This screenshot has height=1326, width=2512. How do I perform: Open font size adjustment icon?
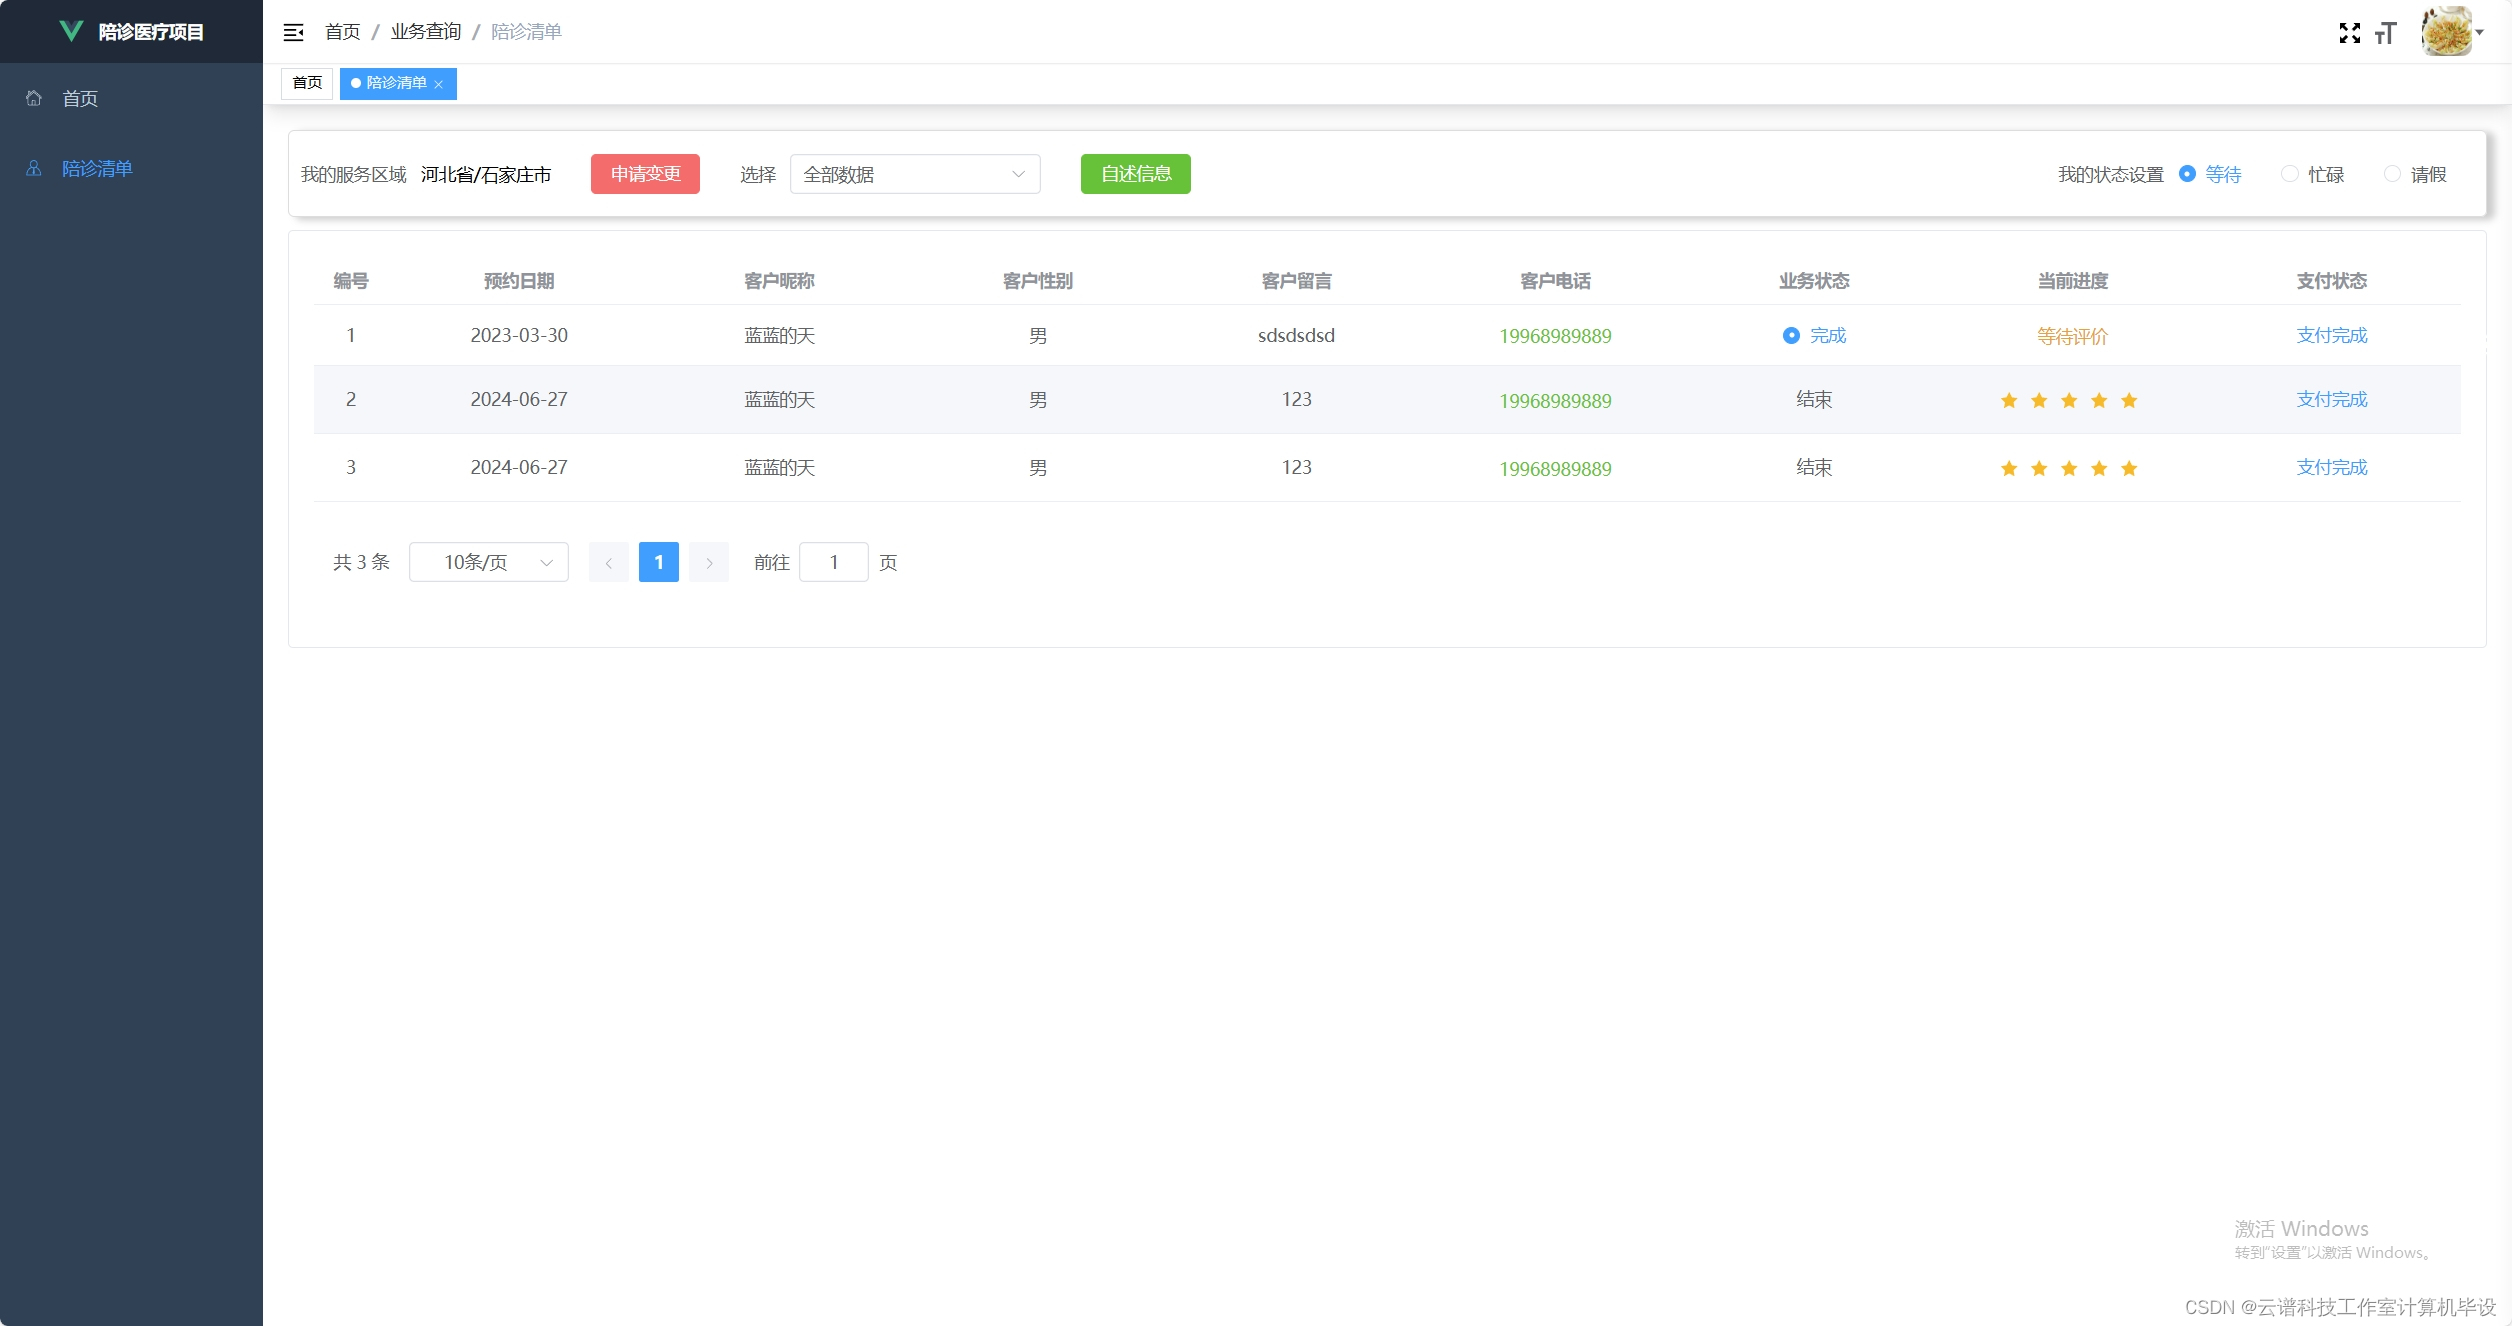coord(2386,33)
